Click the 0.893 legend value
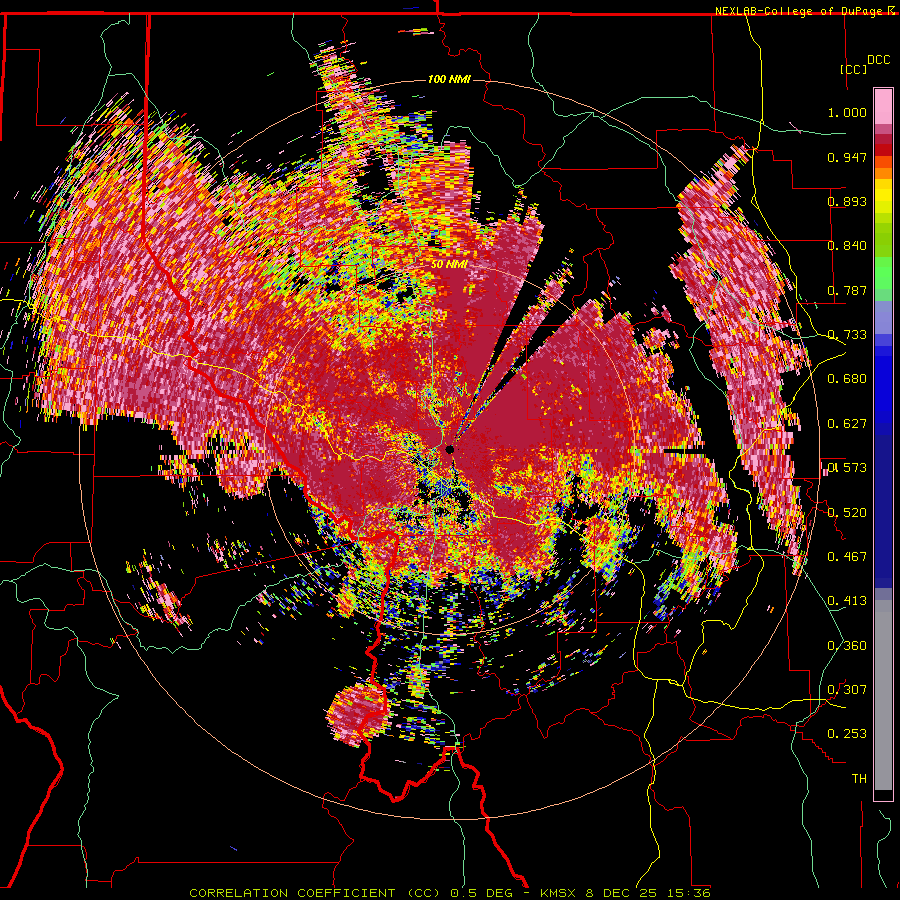The width and height of the screenshot is (900, 900). [x=847, y=201]
